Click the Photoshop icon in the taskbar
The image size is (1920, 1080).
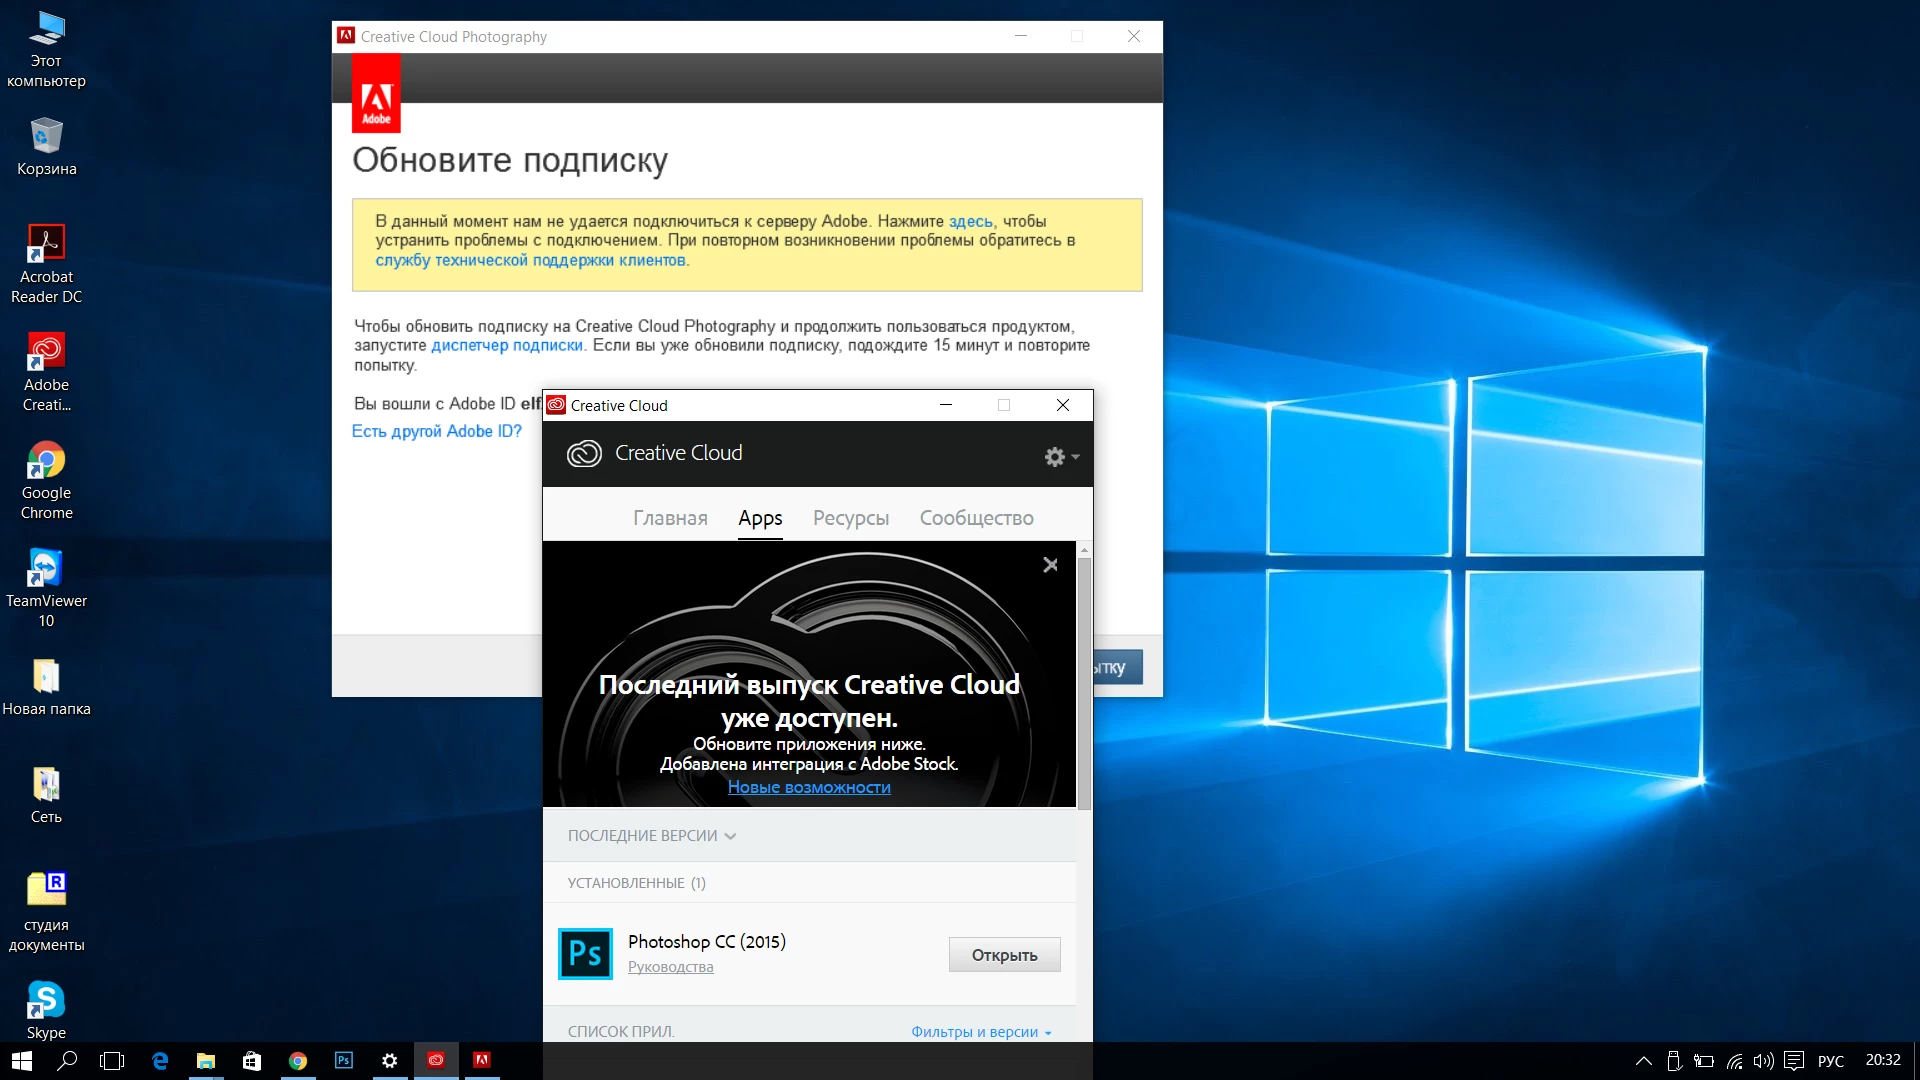(344, 1060)
